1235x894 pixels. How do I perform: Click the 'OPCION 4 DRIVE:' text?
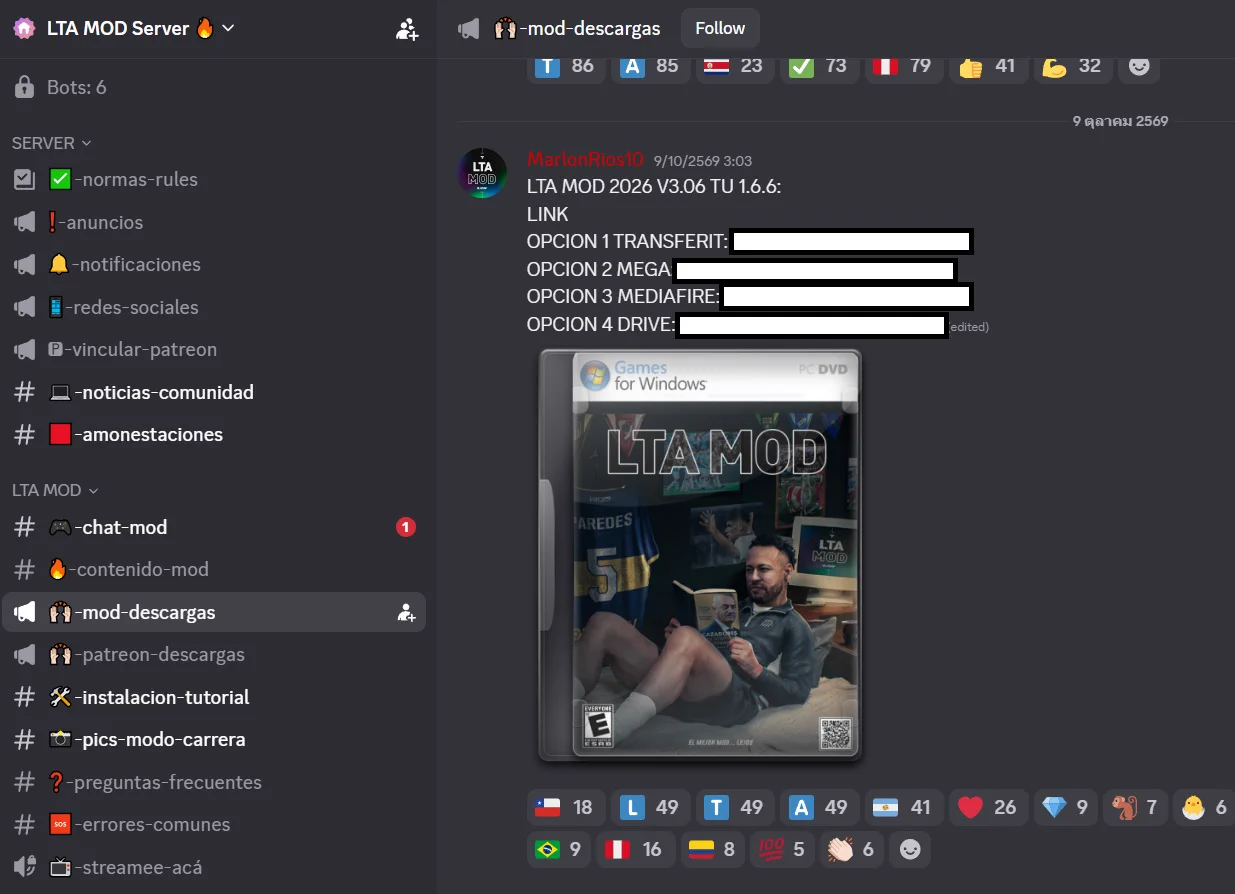tap(601, 325)
